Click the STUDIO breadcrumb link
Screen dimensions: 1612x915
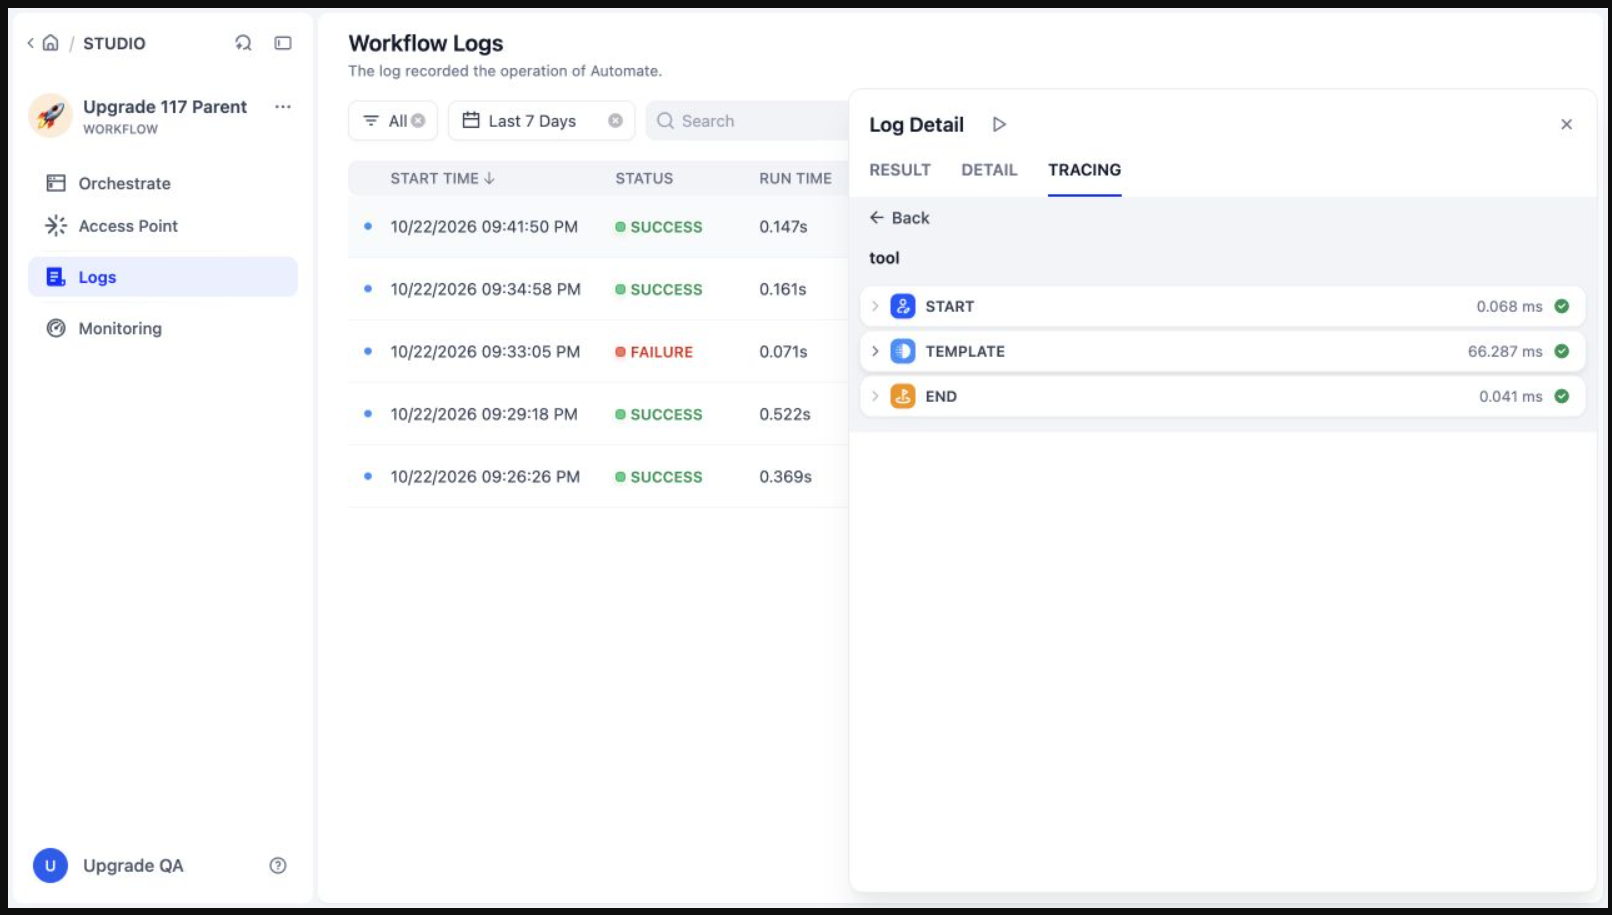(114, 43)
